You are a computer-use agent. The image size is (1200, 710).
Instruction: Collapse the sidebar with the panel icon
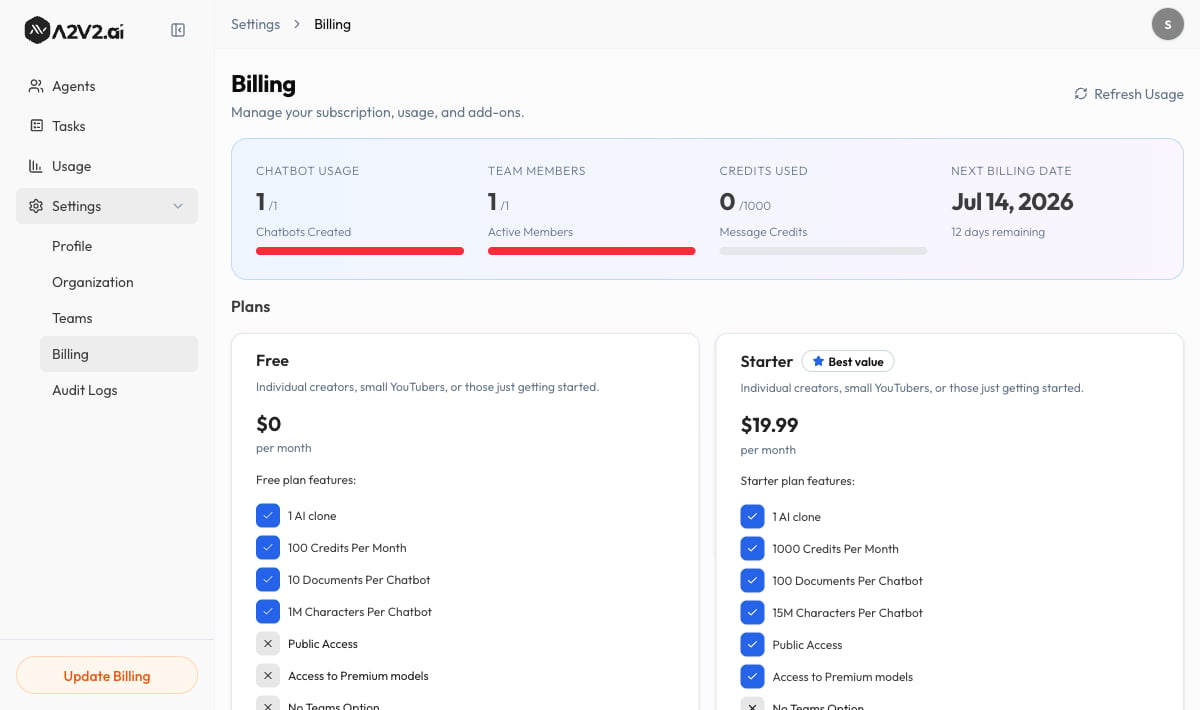[178, 30]
